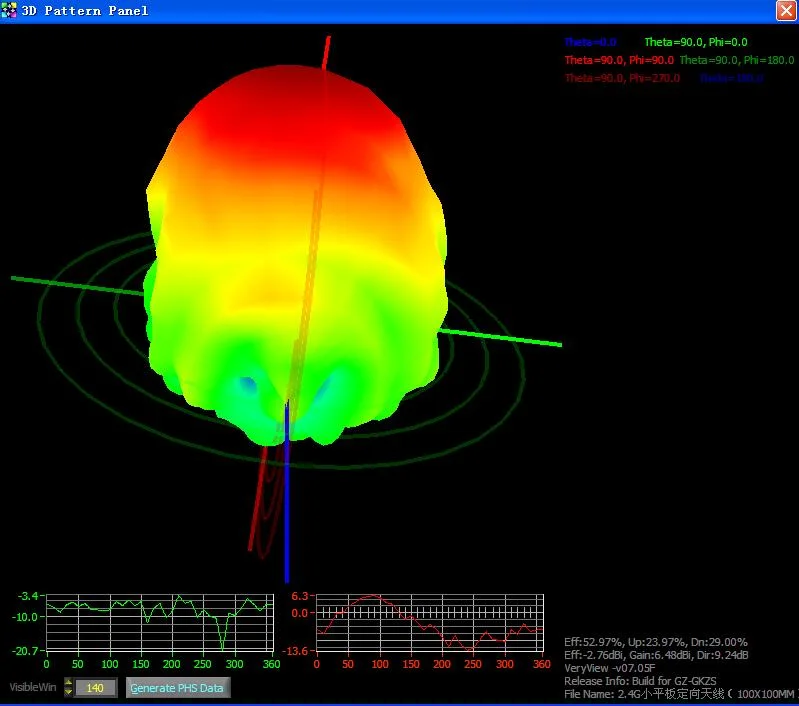The height and width of the screenshot is (706, 799).
Task: Click the 3D Pattern Panel title bar icon
Action: click(9, 11)
